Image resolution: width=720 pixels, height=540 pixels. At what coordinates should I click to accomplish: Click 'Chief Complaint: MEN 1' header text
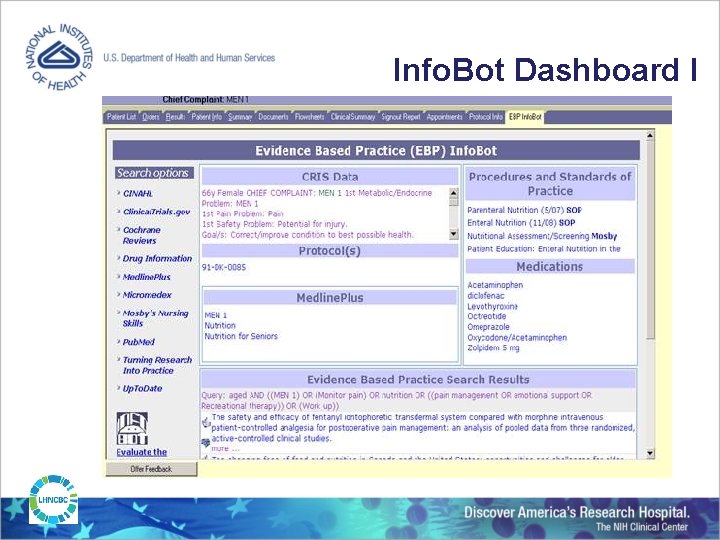[205, 100]
